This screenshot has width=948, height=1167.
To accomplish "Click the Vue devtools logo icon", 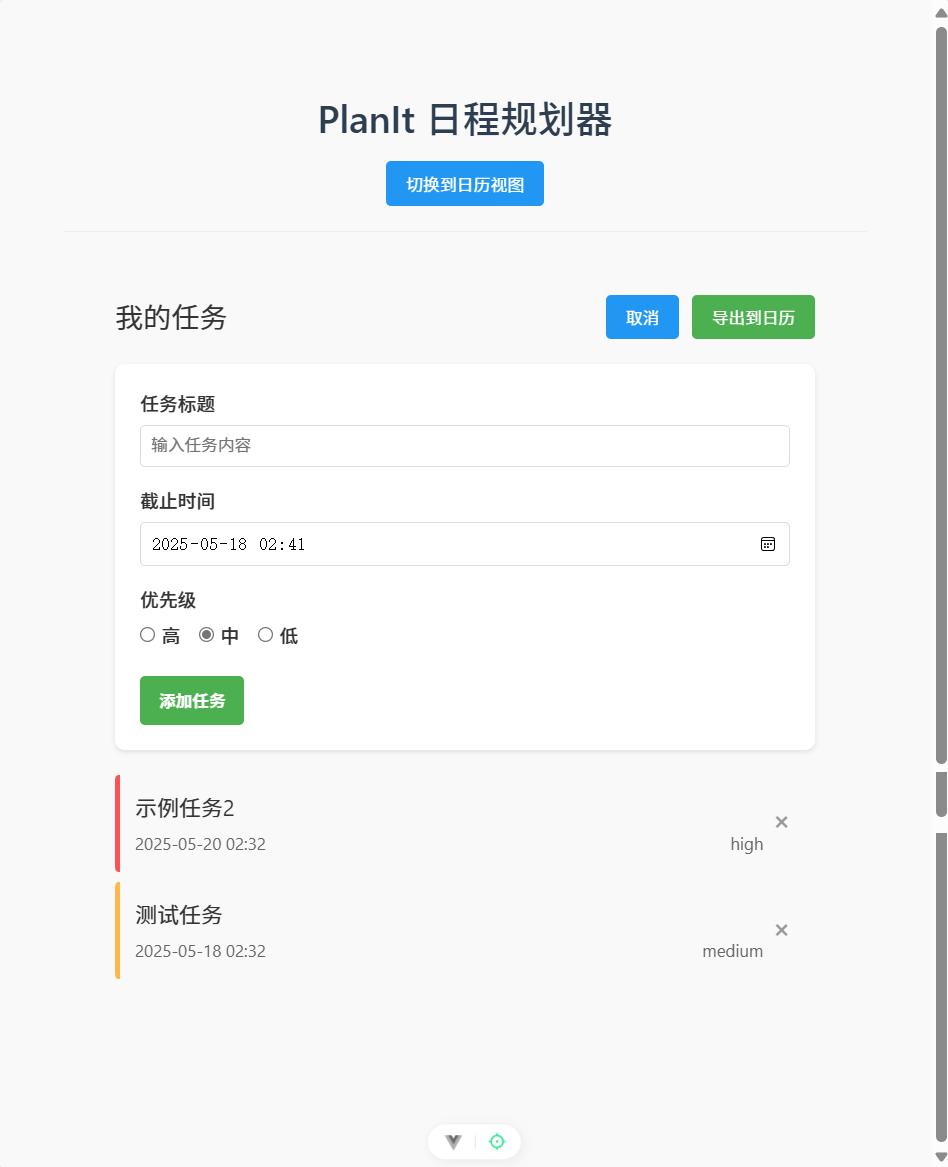I will (x=453, y=1140).
